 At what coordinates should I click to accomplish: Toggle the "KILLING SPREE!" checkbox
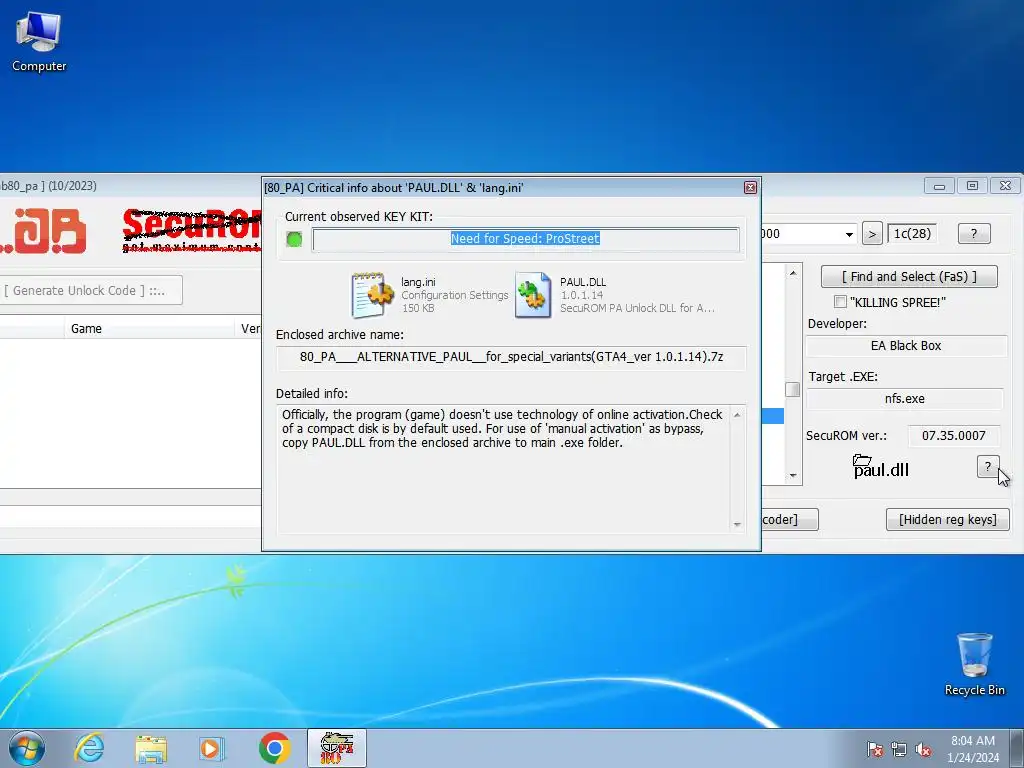[840, 302]
